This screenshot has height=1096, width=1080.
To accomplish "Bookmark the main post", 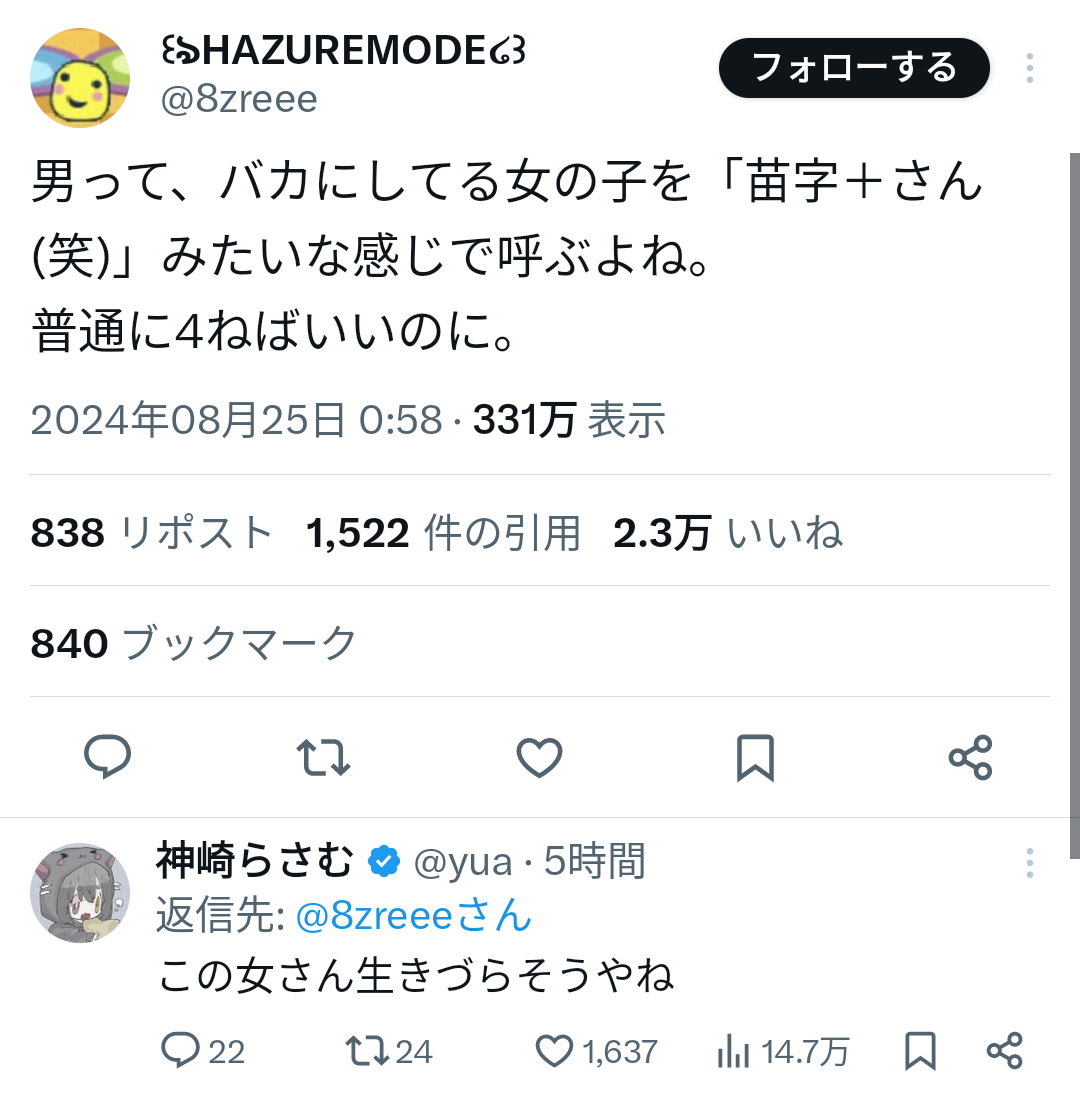I will click(x=755, y=758).
